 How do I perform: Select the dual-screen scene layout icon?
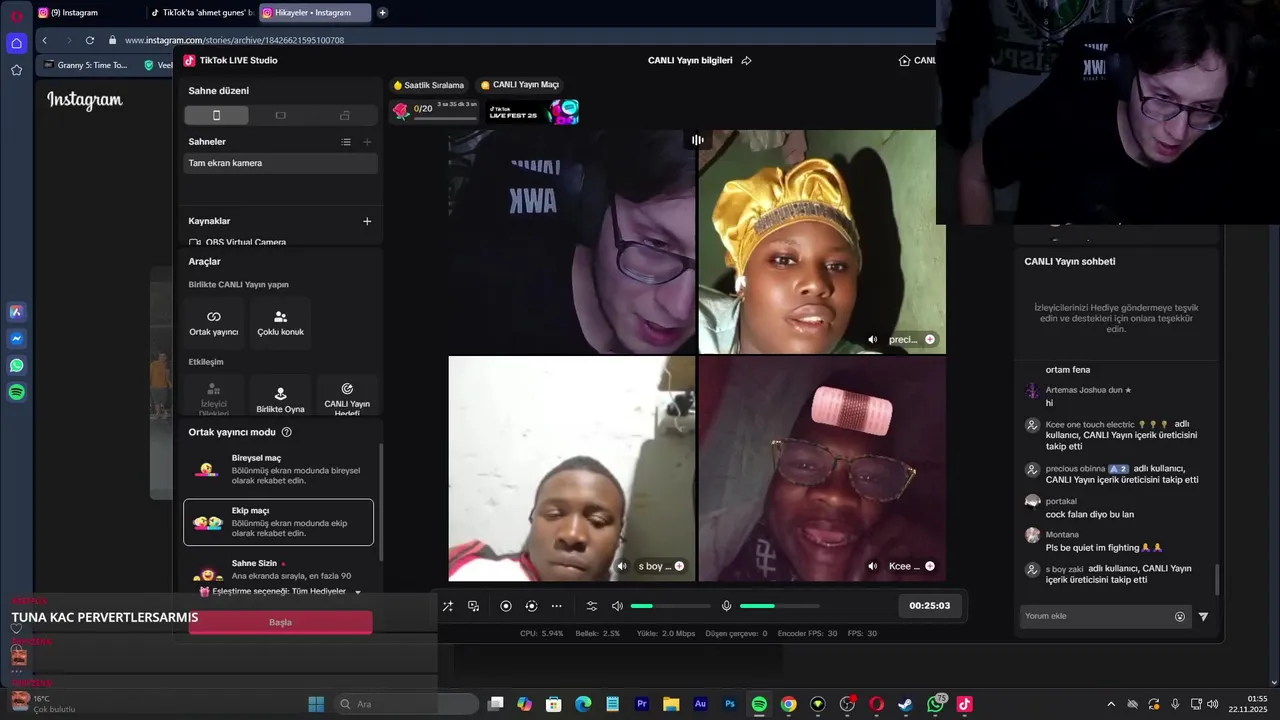point(344,116)
